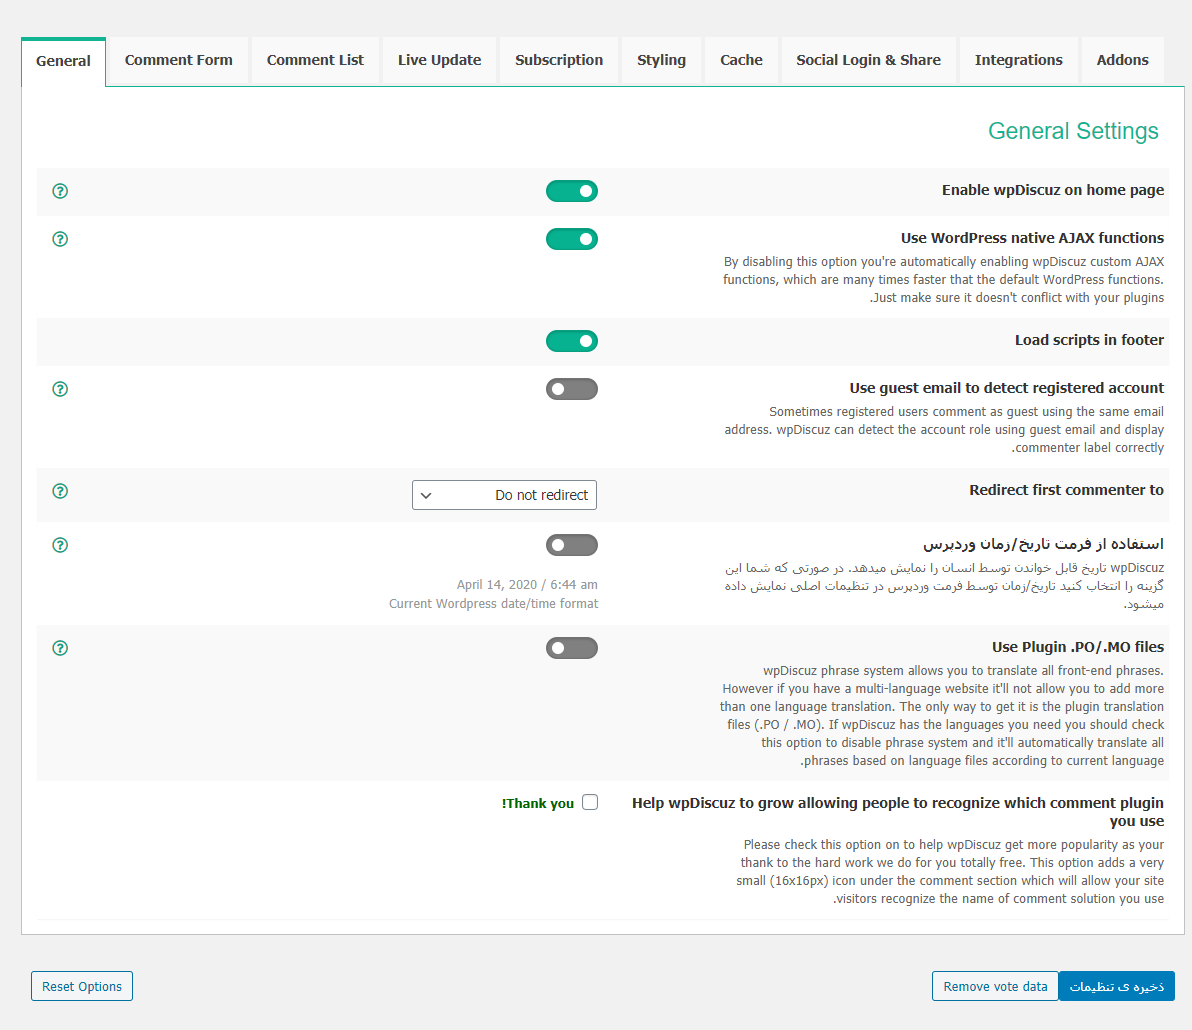
Task: Switch to the General tab
Action: click(63, 61)
